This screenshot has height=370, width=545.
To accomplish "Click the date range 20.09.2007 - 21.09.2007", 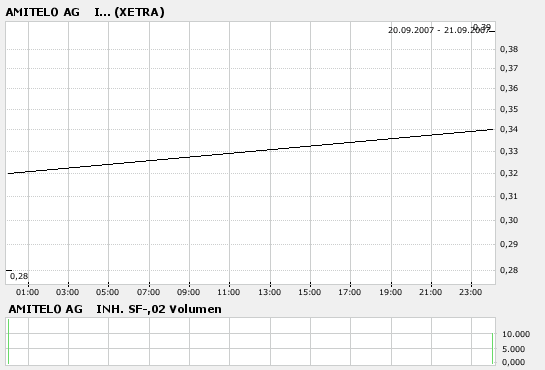I will tap(439, 30).
